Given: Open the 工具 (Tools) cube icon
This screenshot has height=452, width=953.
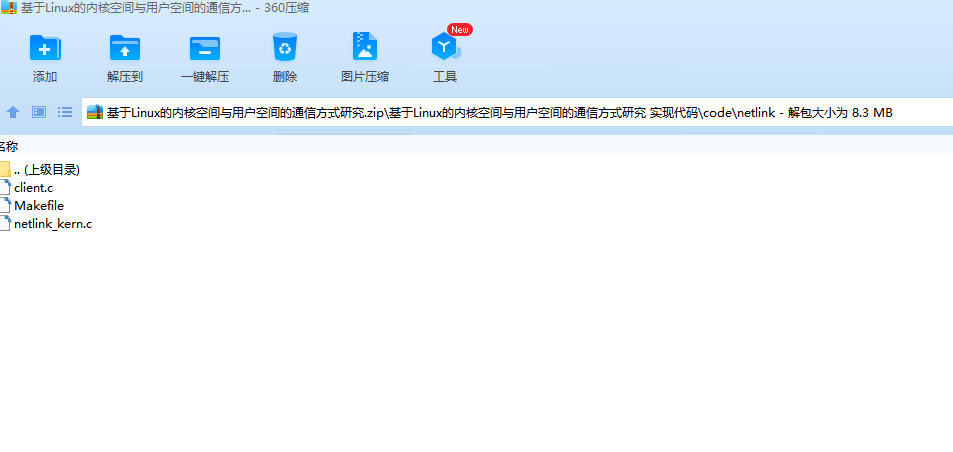Looking at the screenshot, I should [x=446, y=47].
